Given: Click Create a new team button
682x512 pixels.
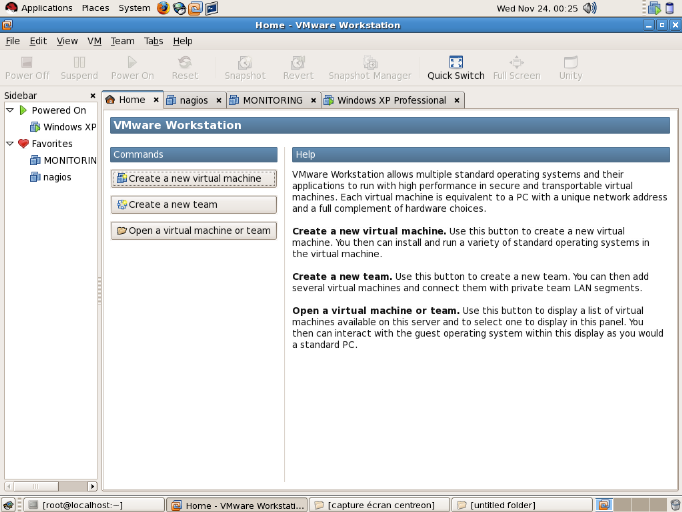Looking at the screenshot, I should [194, 204].
